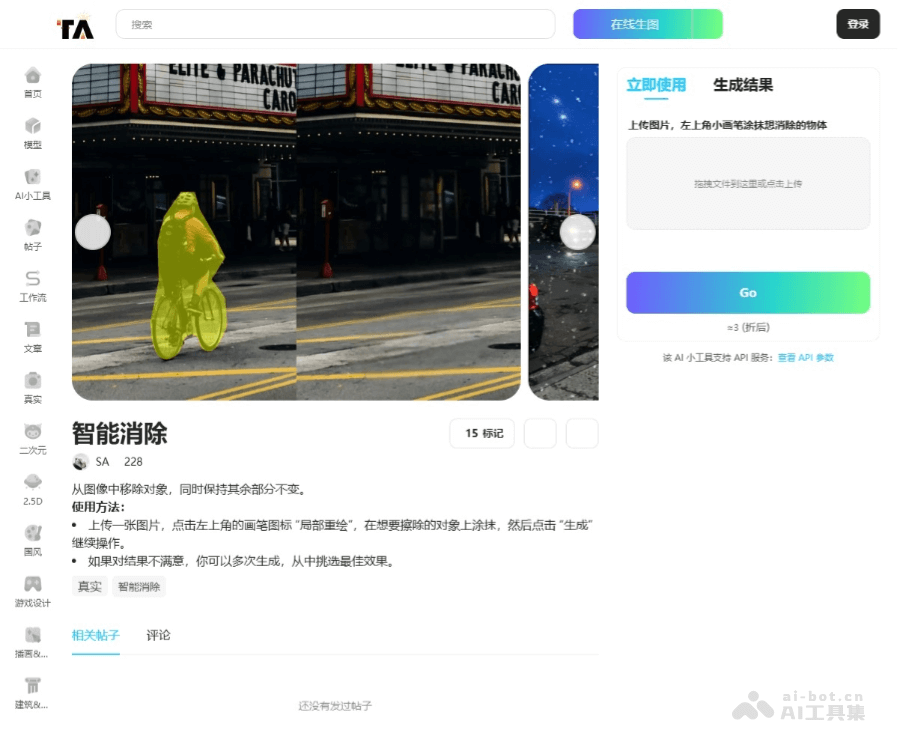Screen dimensions: 900x750
Task: Select the 二次元 anime category icon
Action: pos(33,440)
